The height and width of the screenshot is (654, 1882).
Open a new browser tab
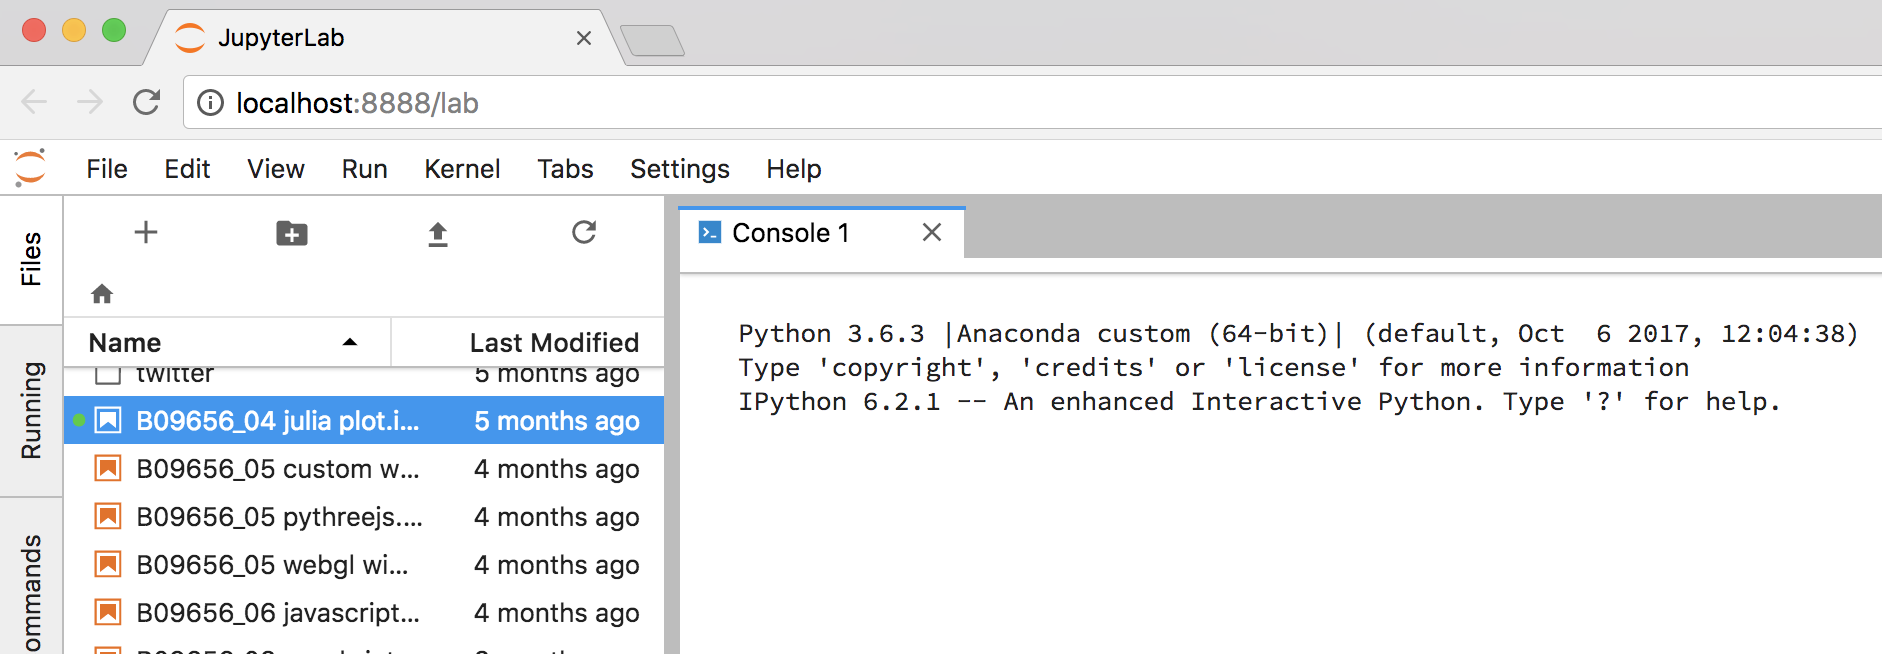652,41
